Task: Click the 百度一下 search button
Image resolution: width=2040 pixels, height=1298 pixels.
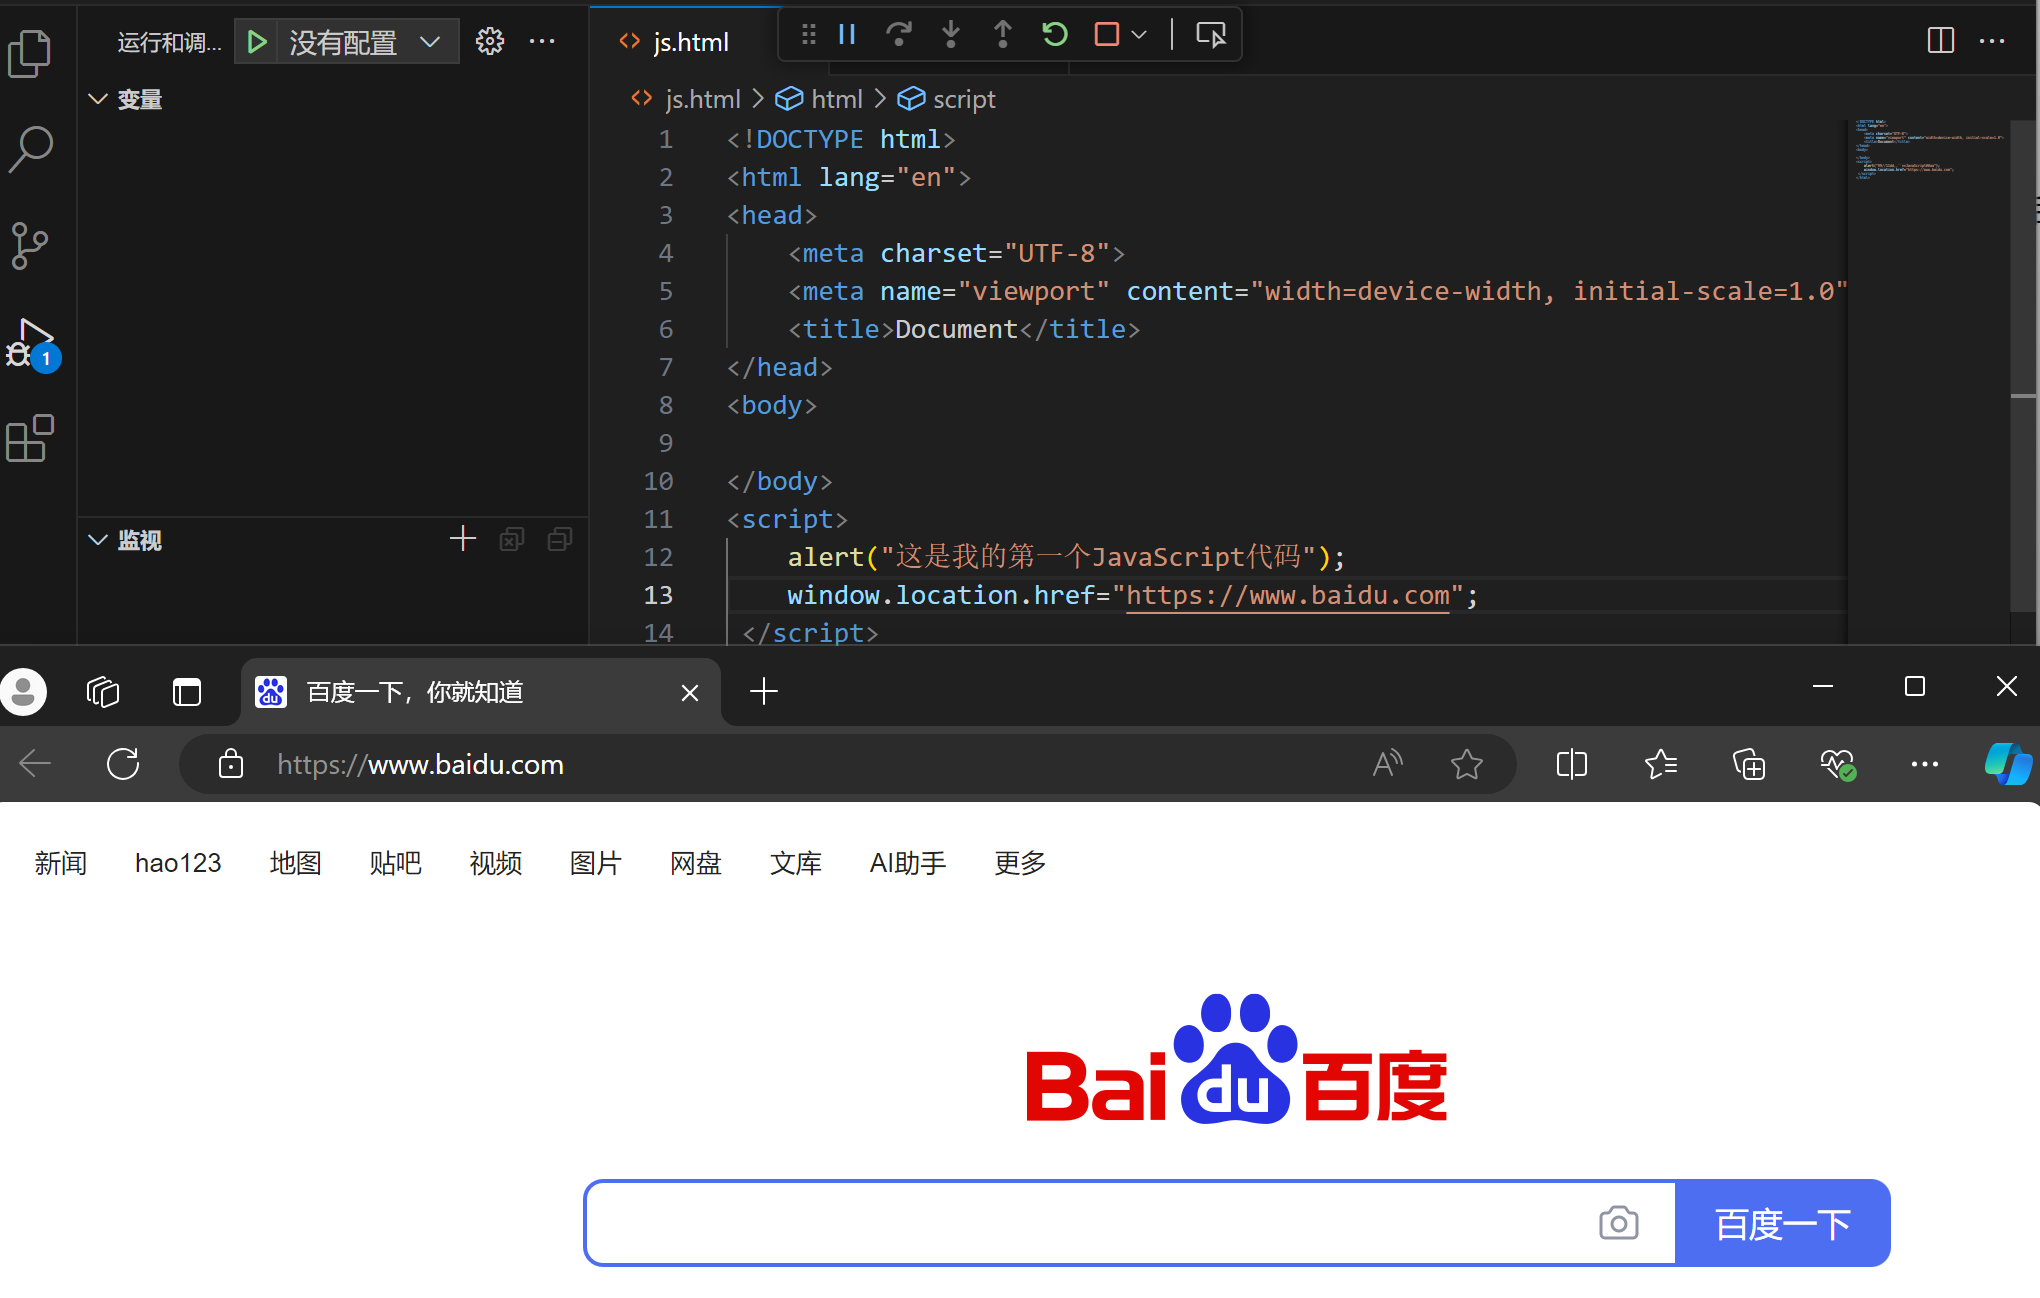Action: pos(1783,1223)
